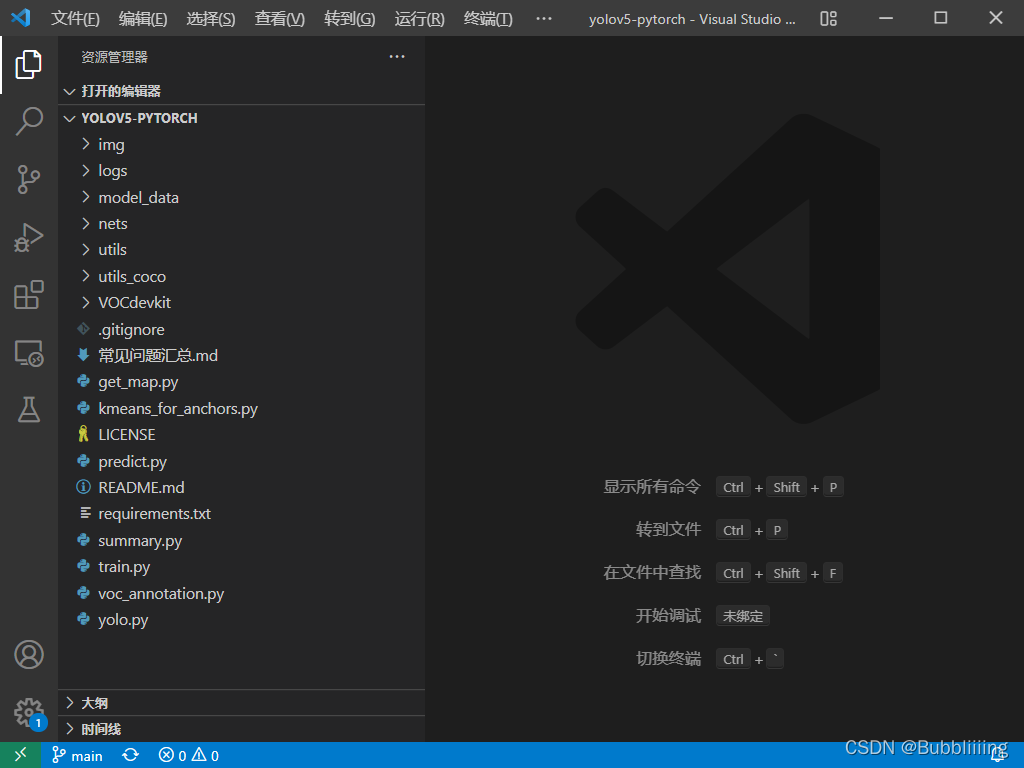The height and width of the screenshot is (768, 1024).
Task: Expand the utils folder
Action: click(x=242, y=250)
